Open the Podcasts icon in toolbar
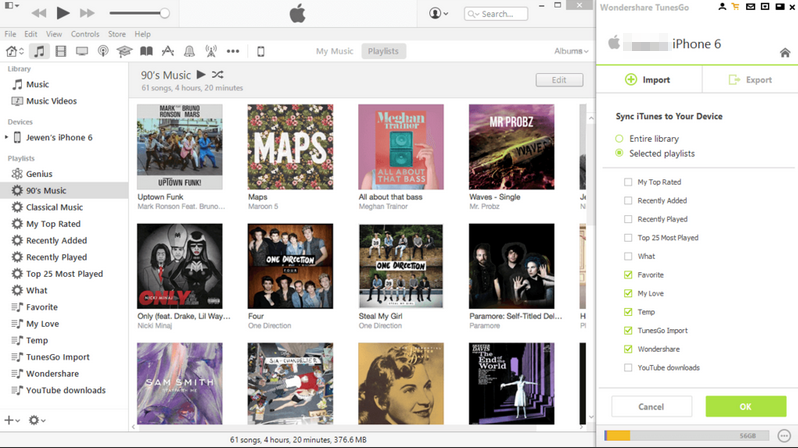 (102, 51)
